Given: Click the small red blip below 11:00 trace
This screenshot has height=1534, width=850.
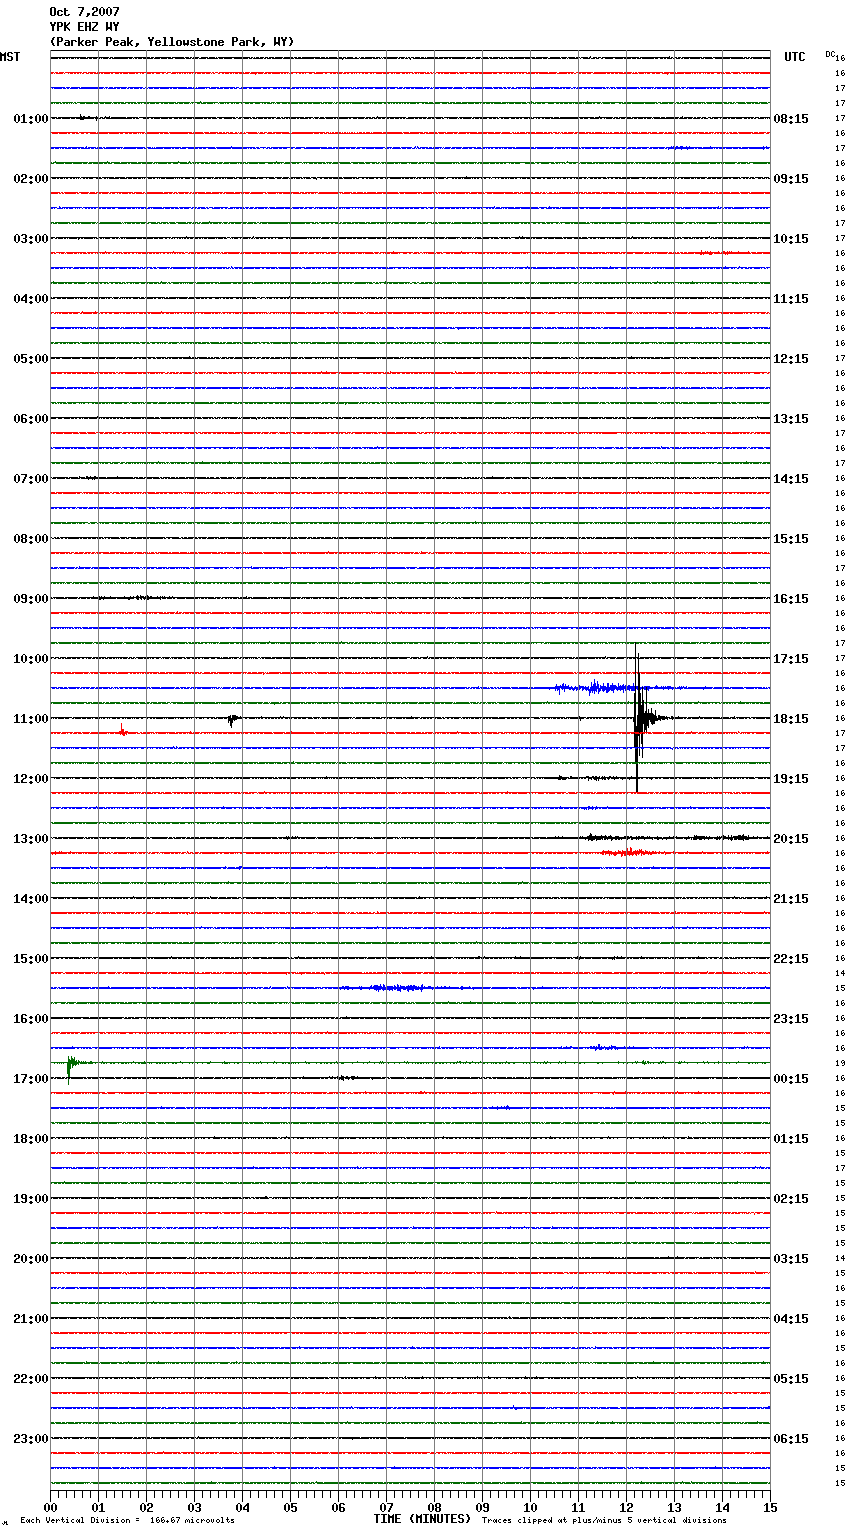Looking at the screenshot, I should pos(123,731).
